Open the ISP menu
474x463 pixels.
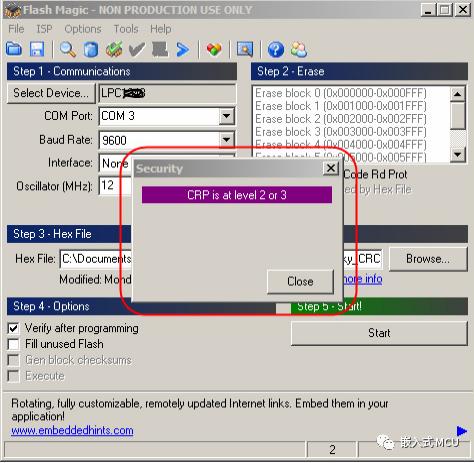(44, 29)
